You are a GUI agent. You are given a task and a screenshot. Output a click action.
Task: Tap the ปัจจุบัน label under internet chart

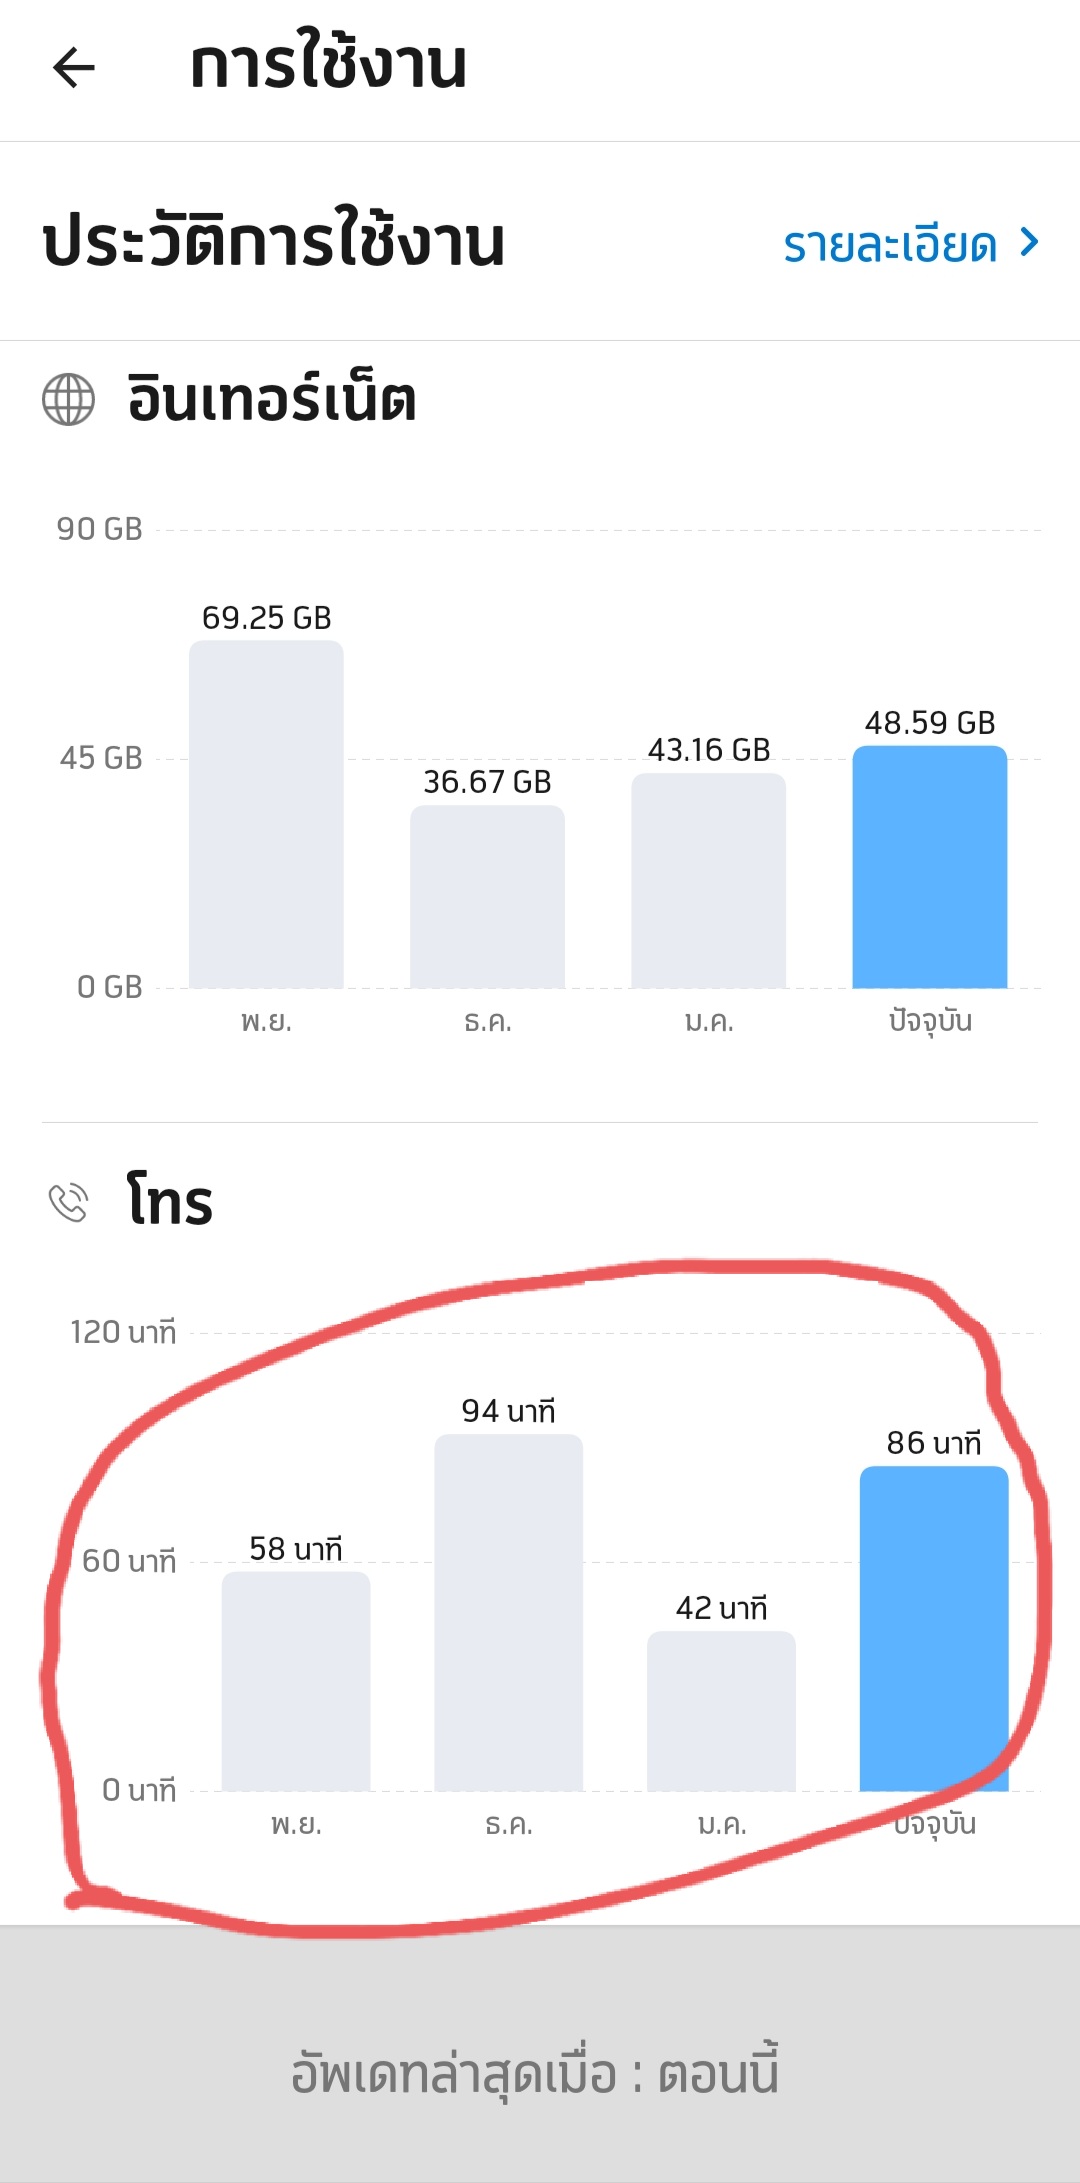(930, 1021)
